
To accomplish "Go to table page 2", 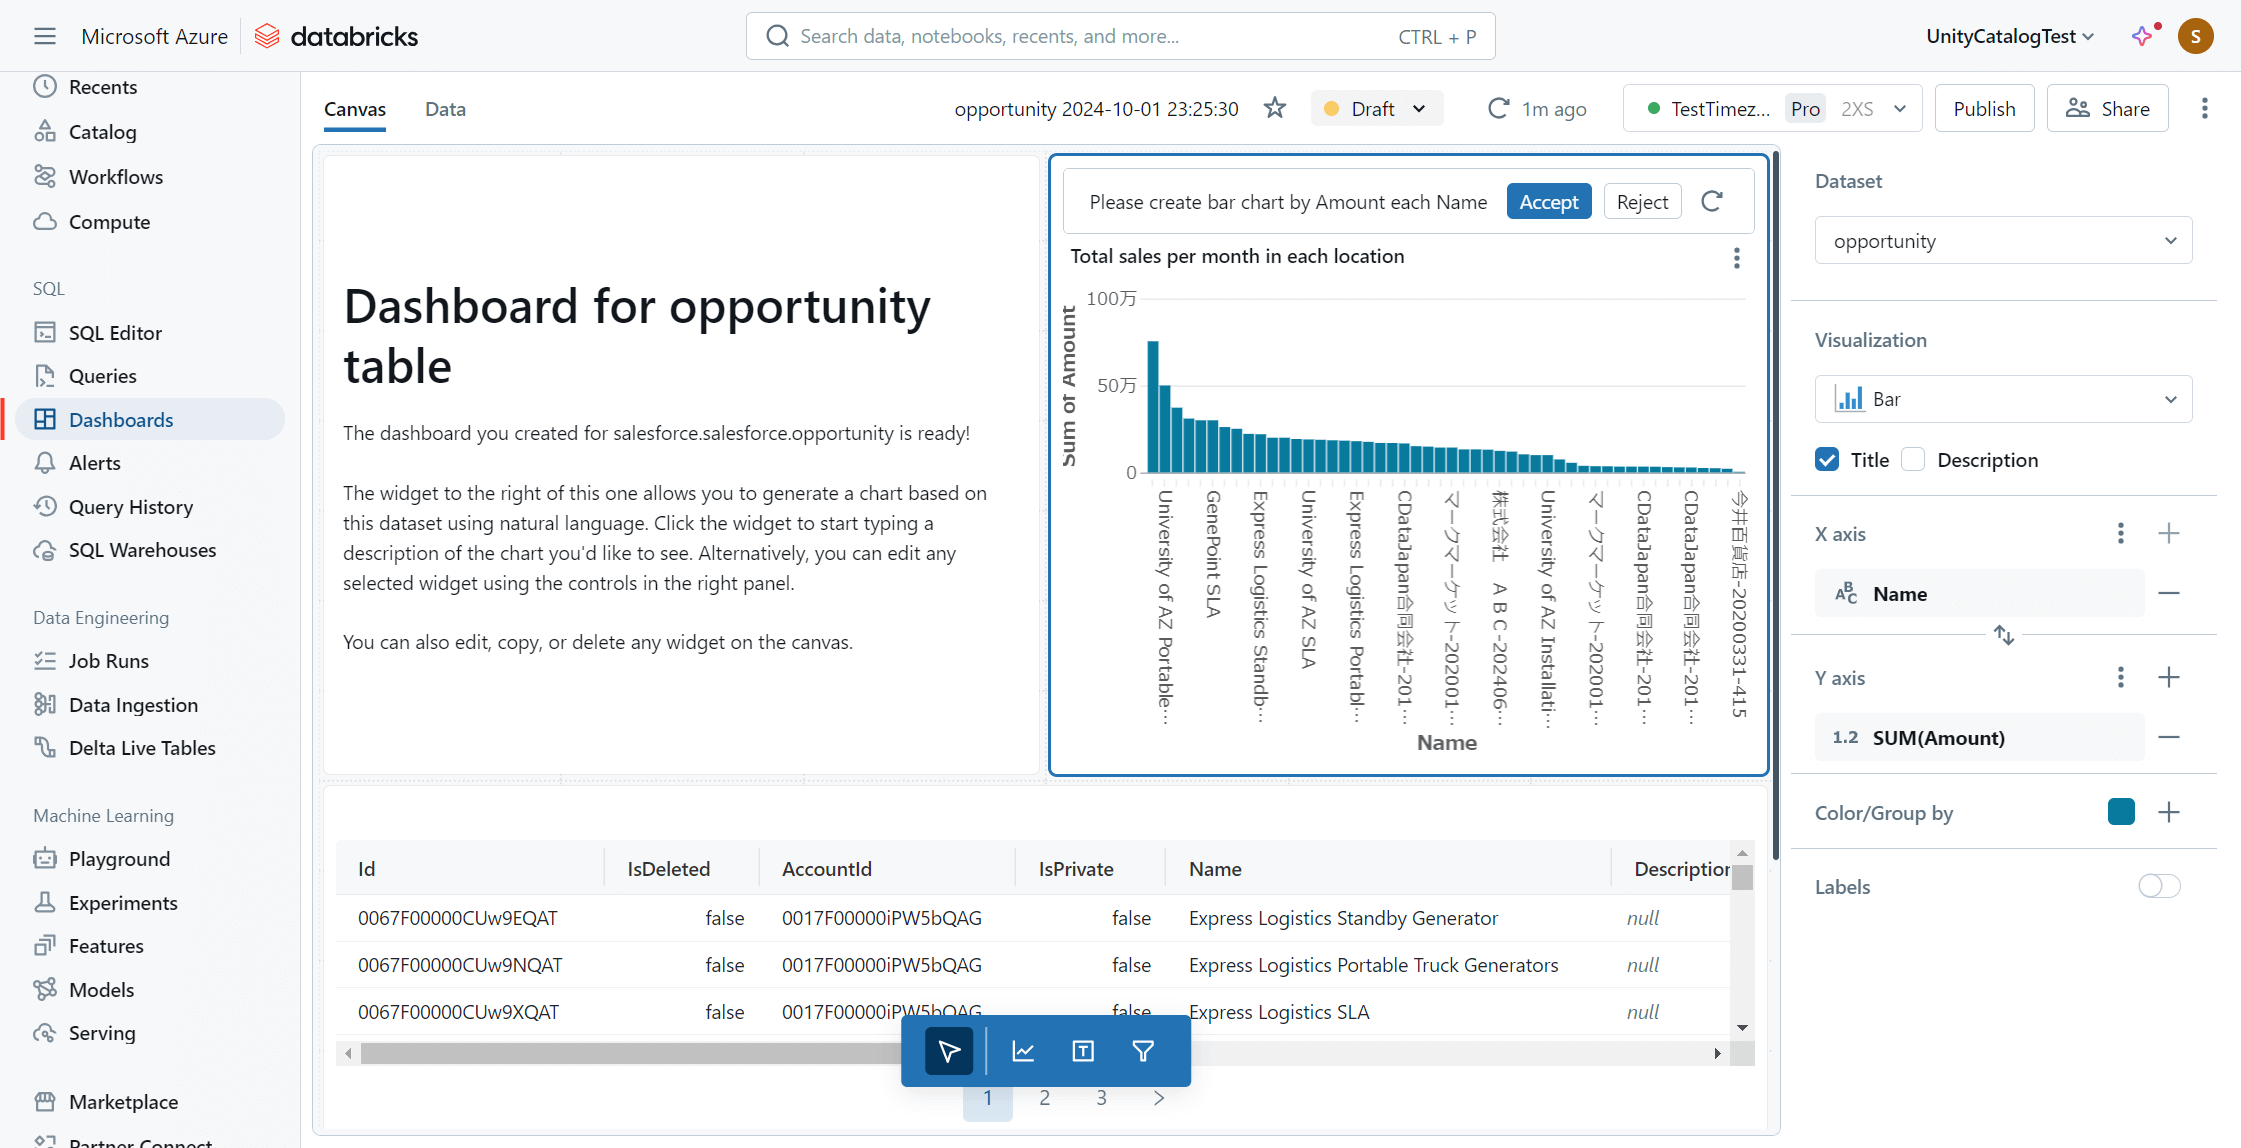I will point(1045,1098).
